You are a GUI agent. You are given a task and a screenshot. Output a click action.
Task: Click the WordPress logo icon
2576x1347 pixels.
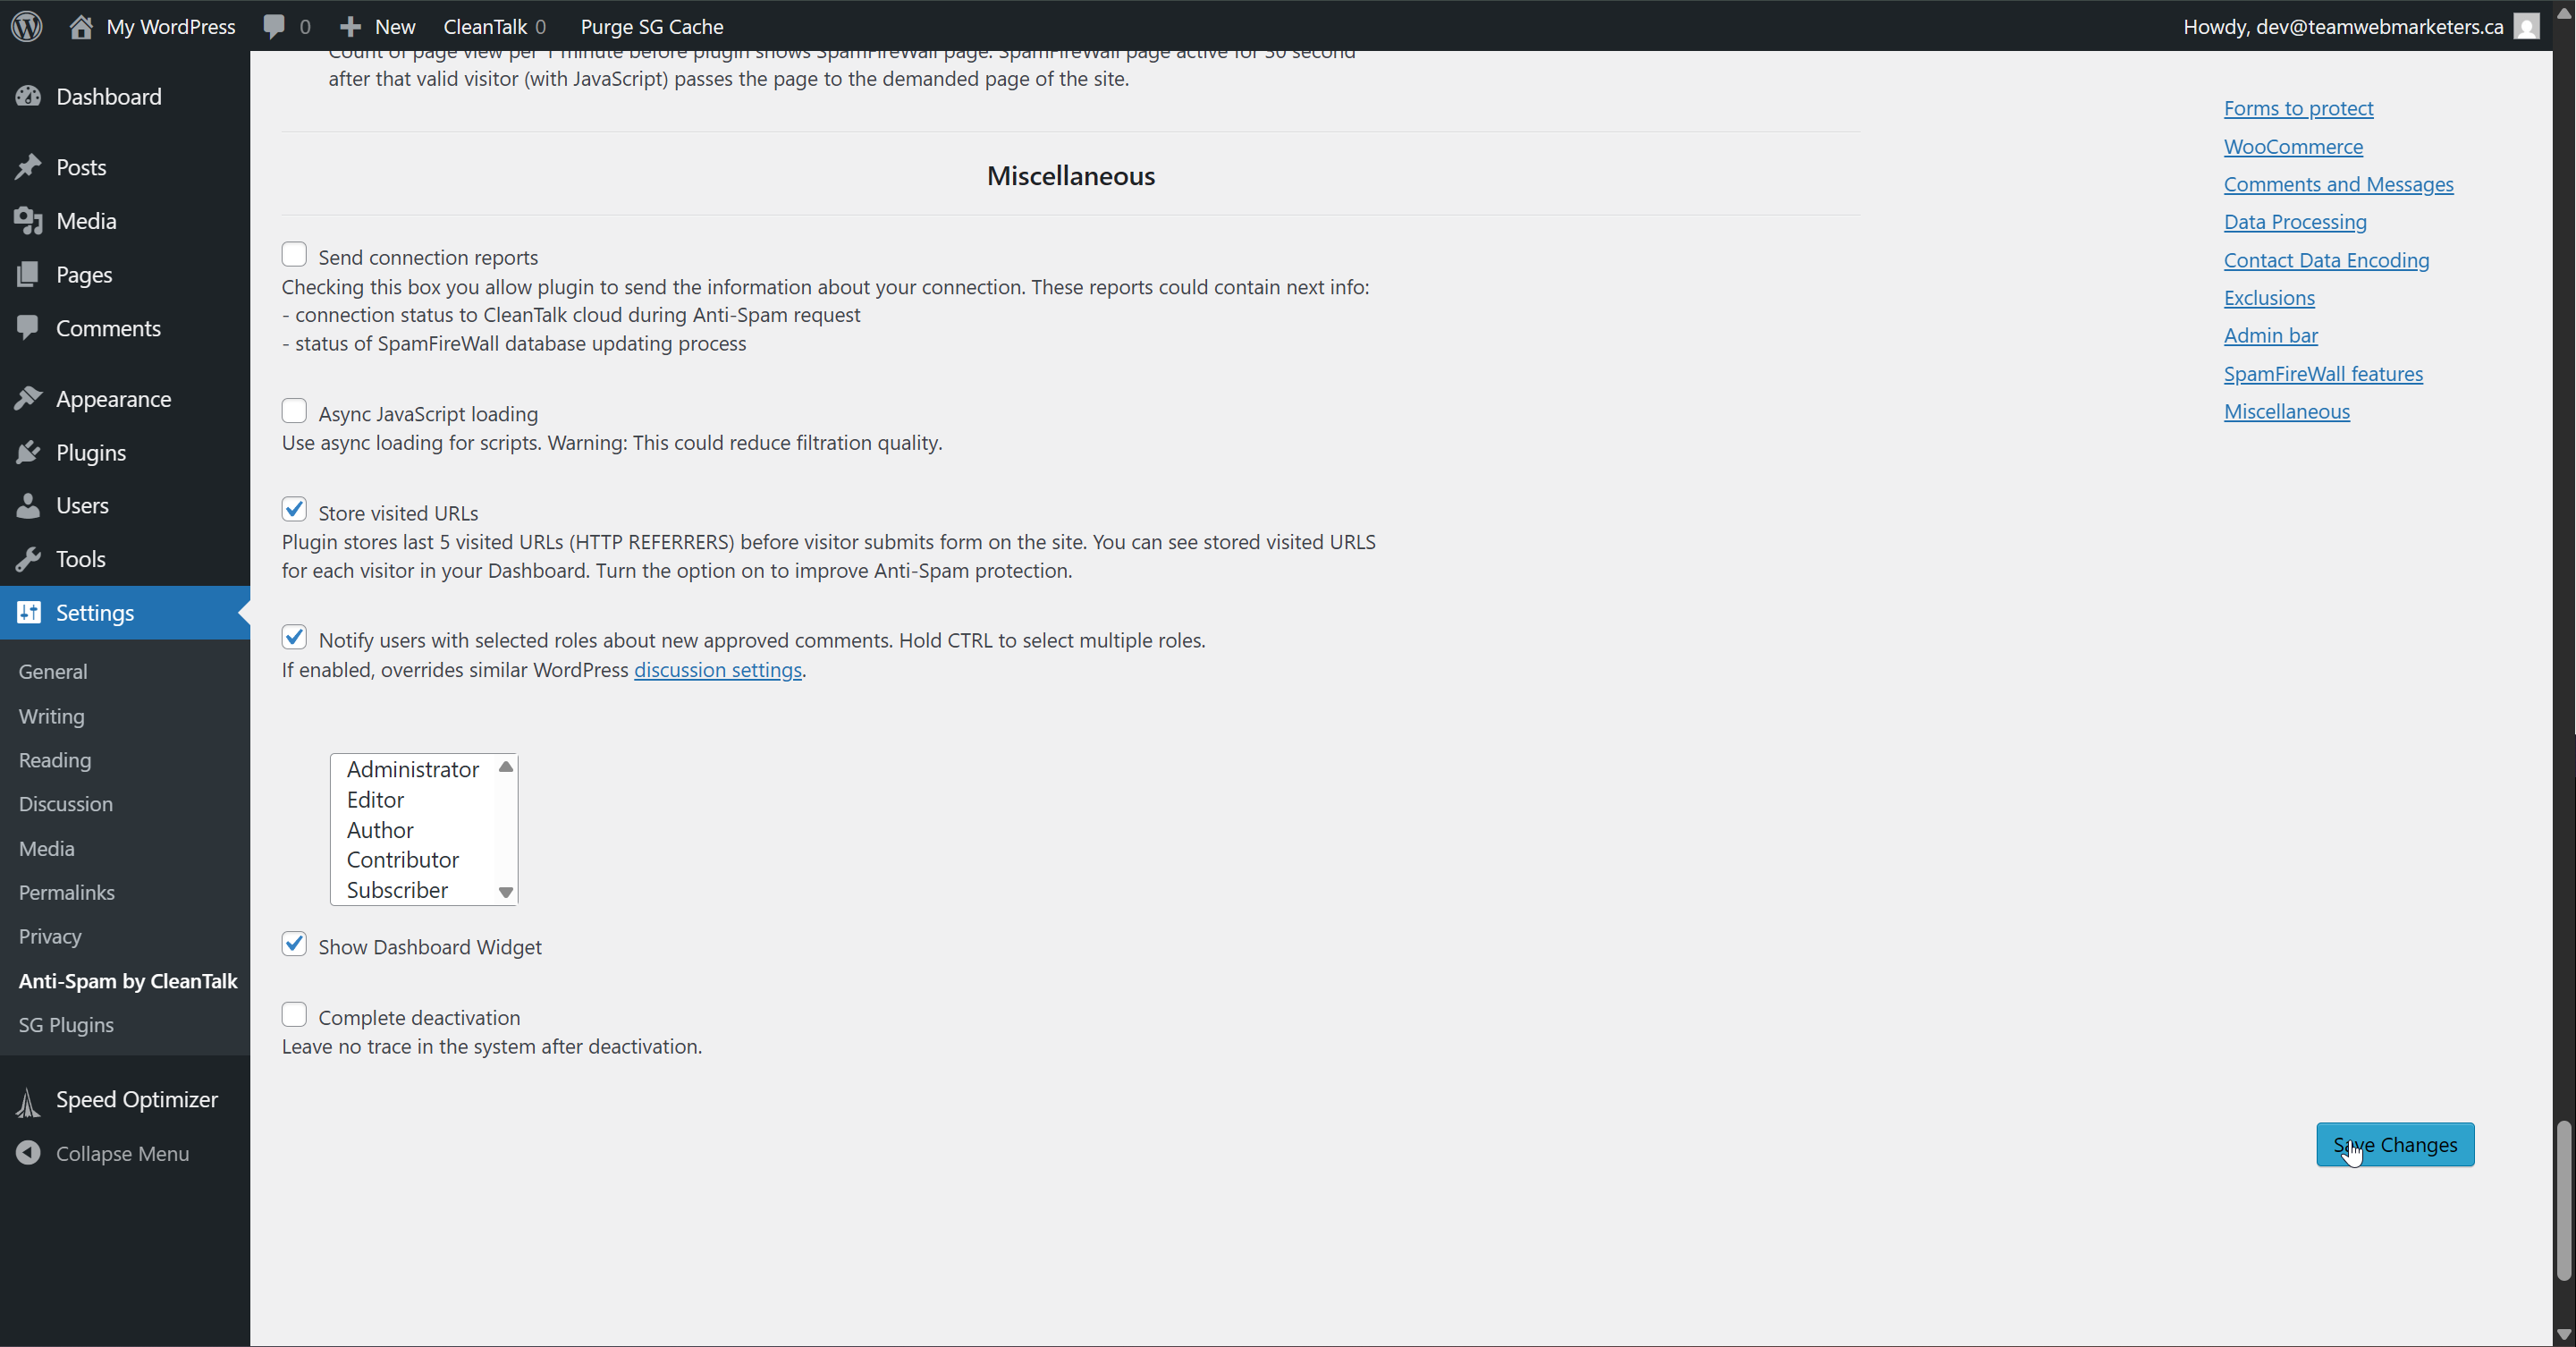pyautogui.click(x=27, y=26)
